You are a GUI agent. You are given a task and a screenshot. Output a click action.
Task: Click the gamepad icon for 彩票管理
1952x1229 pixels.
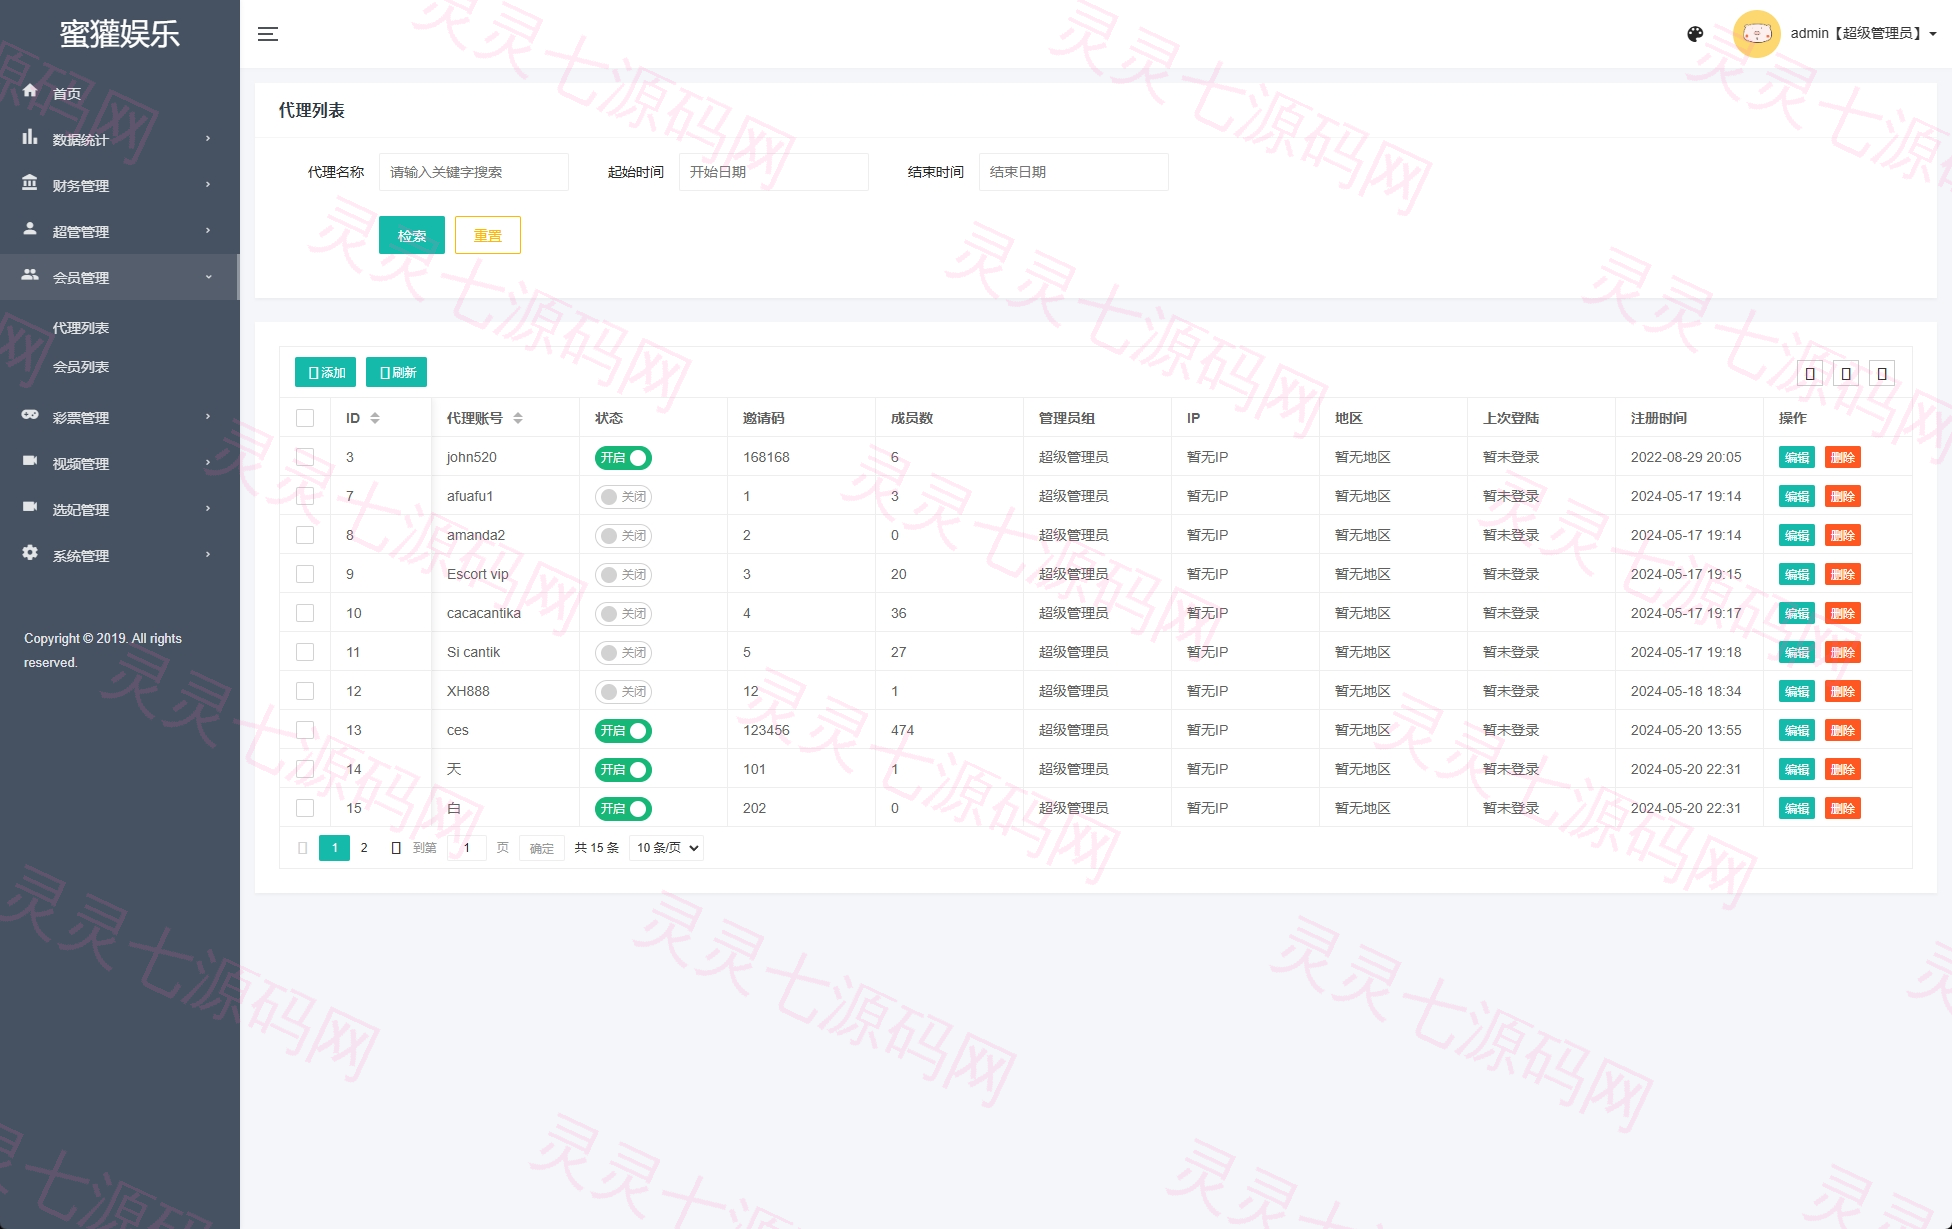[x=30, y=415]
